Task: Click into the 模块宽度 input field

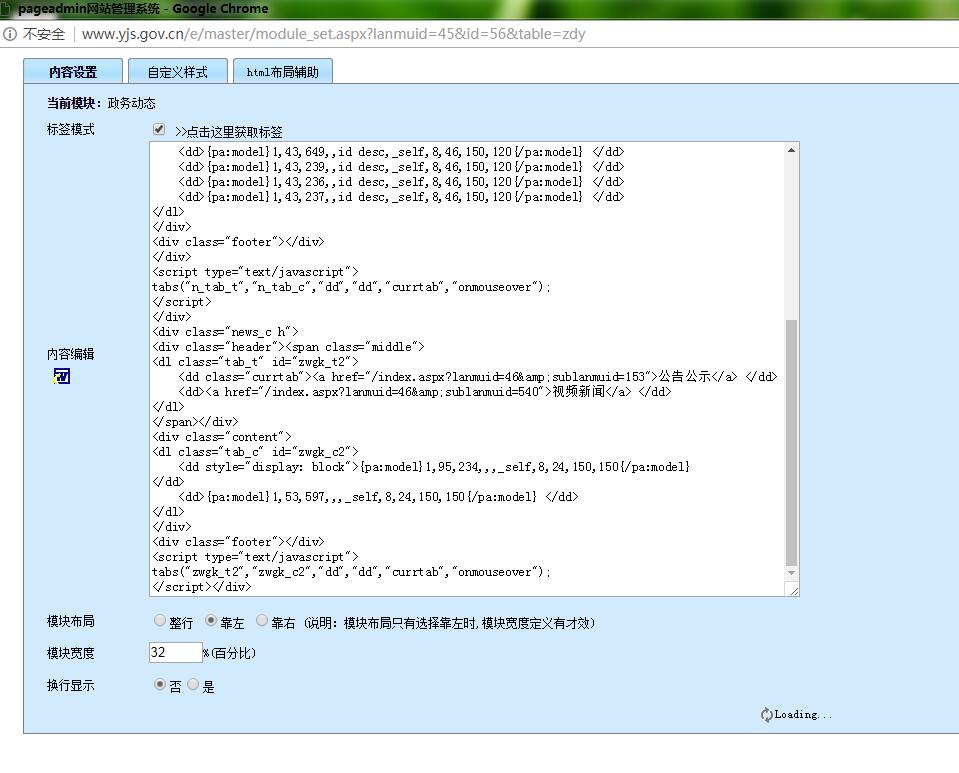Action: pos(176,653)
